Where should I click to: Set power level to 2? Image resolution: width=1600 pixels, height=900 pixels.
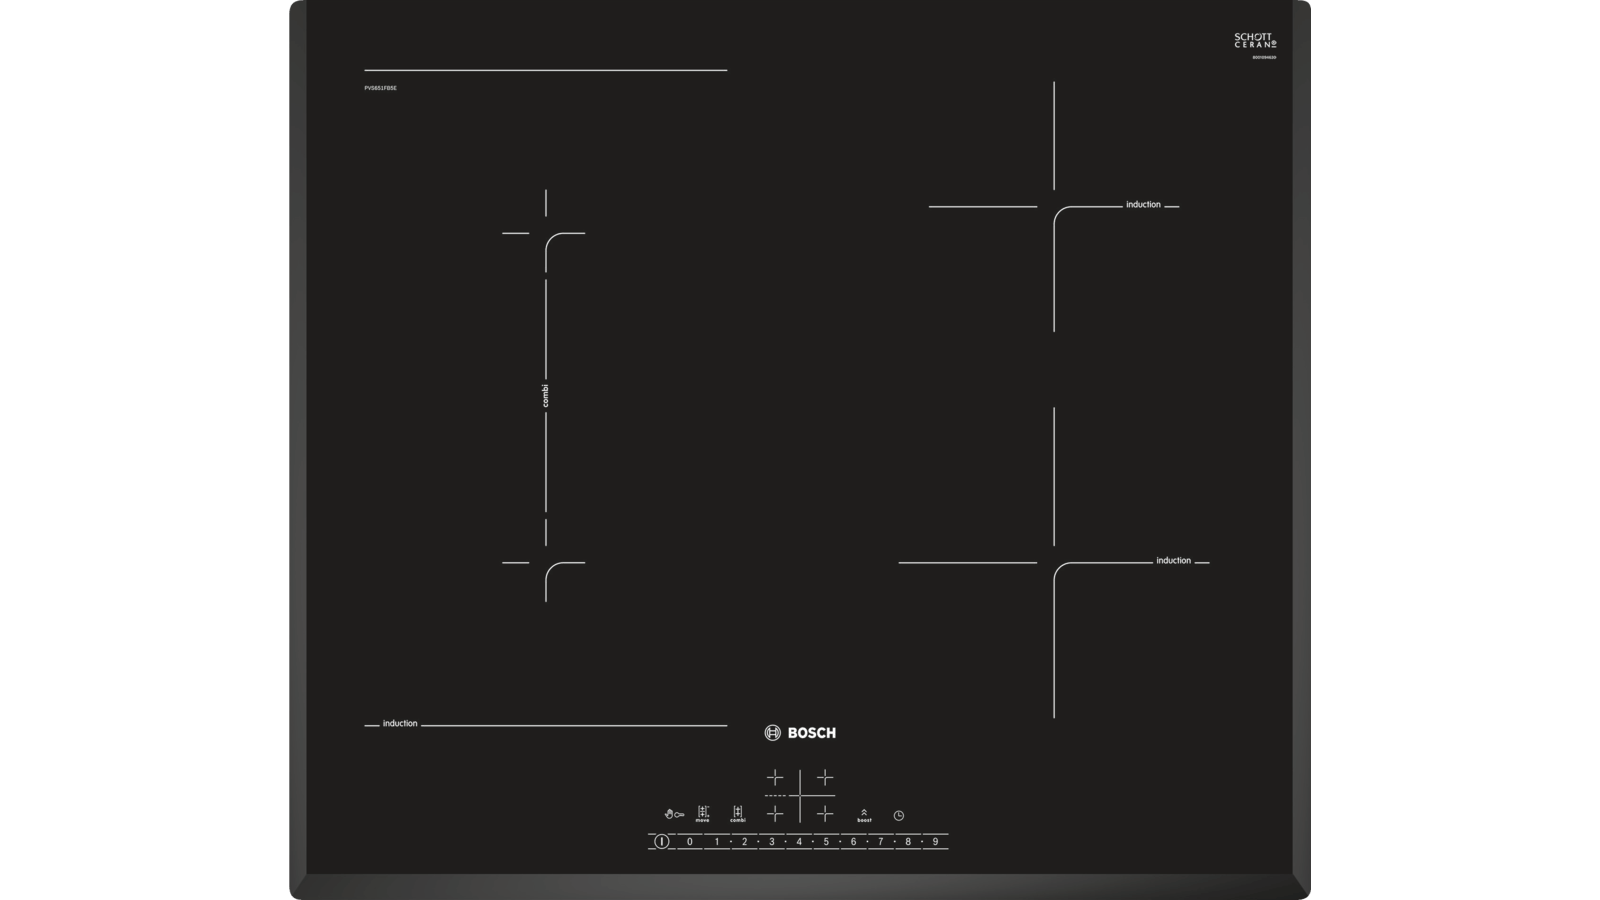(x=744, y=842)
